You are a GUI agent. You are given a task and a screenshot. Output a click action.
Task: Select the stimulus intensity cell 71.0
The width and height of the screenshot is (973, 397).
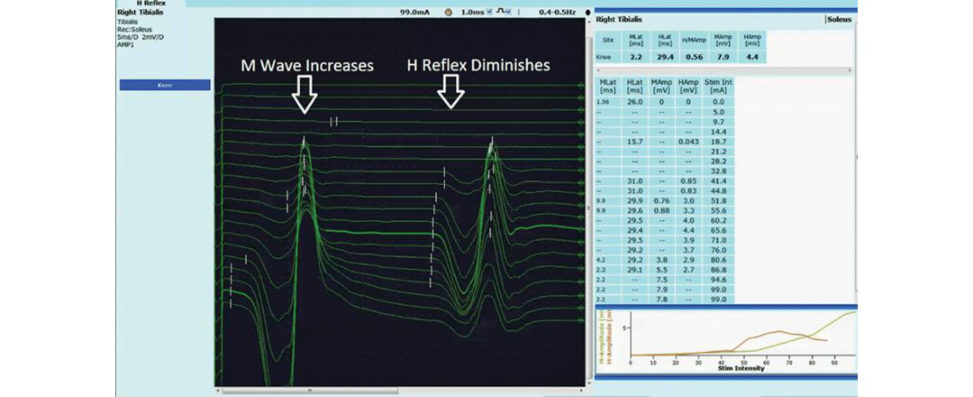(719, 240)
